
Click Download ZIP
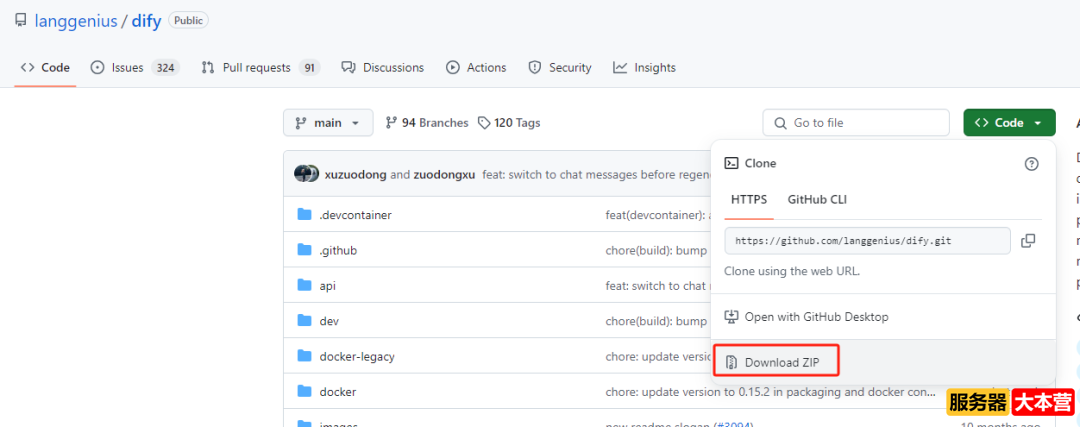click(781, 362)
